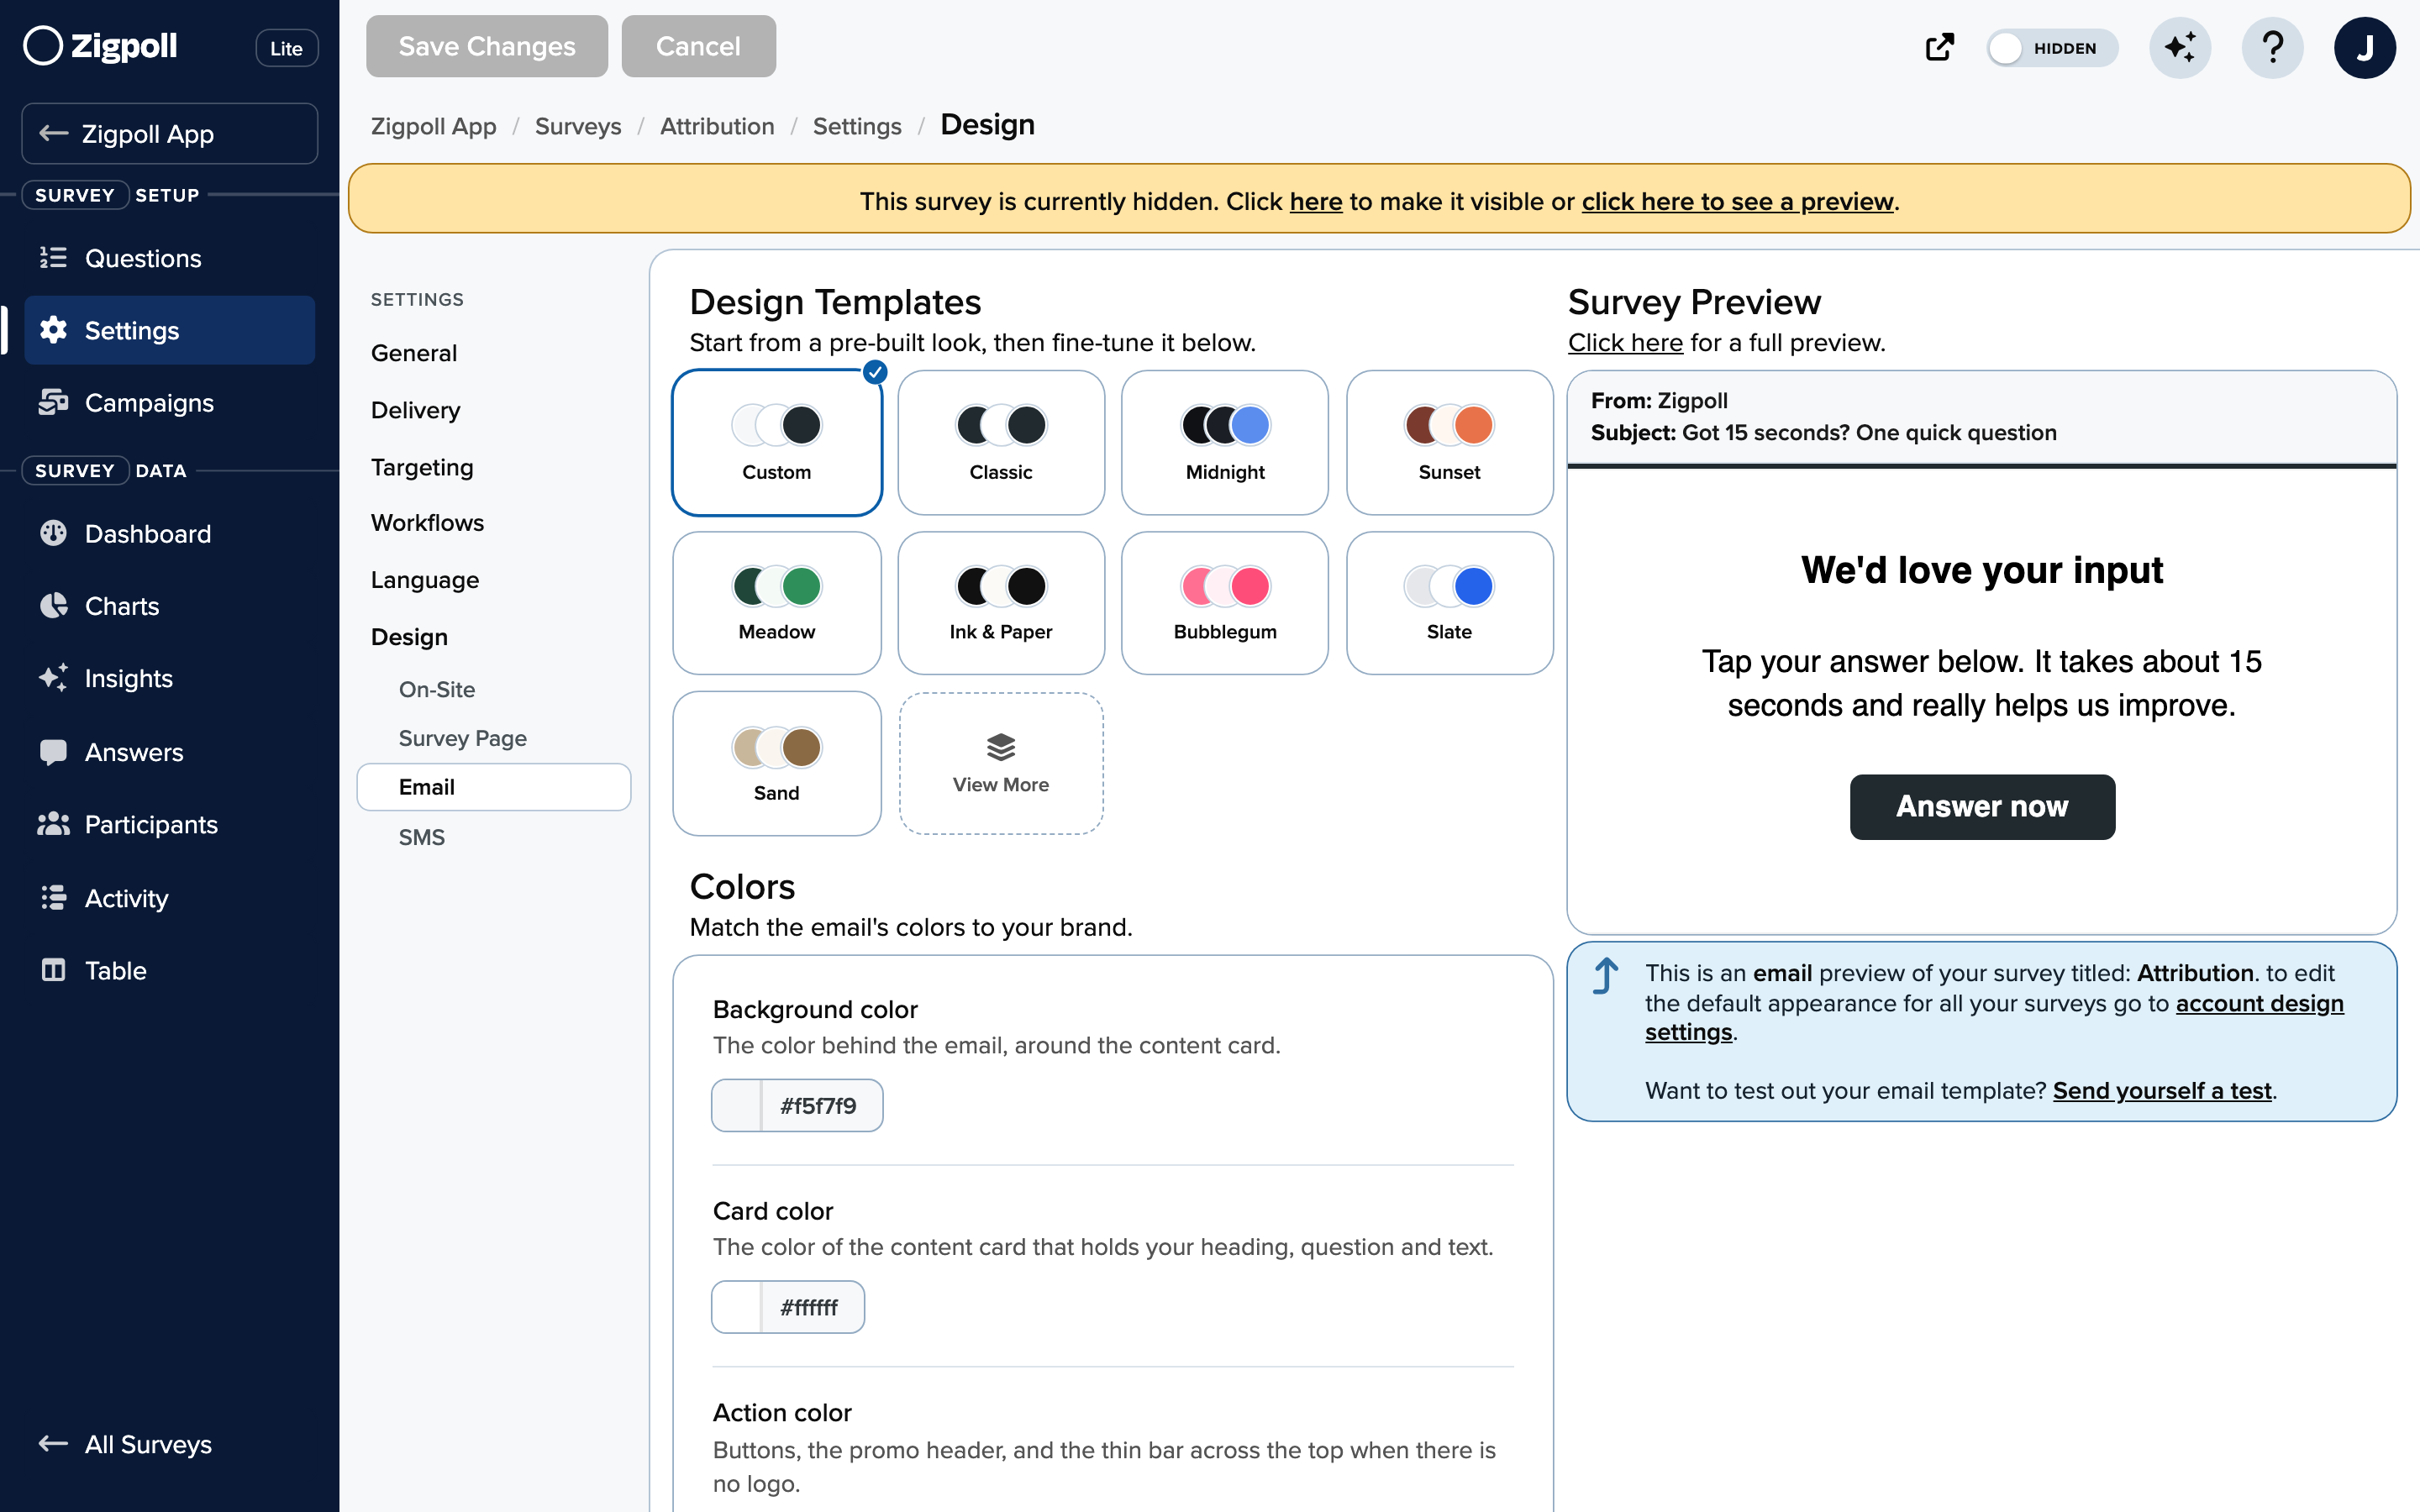Open Answers in the sidebar
Image resolution: width=2420 pixels, height=1512 pixels.
[x=169, y=752]
